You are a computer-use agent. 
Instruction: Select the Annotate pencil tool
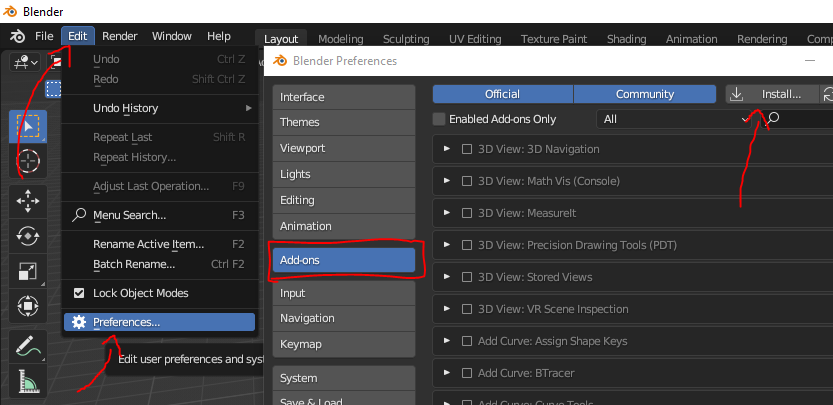click(28, 347)
